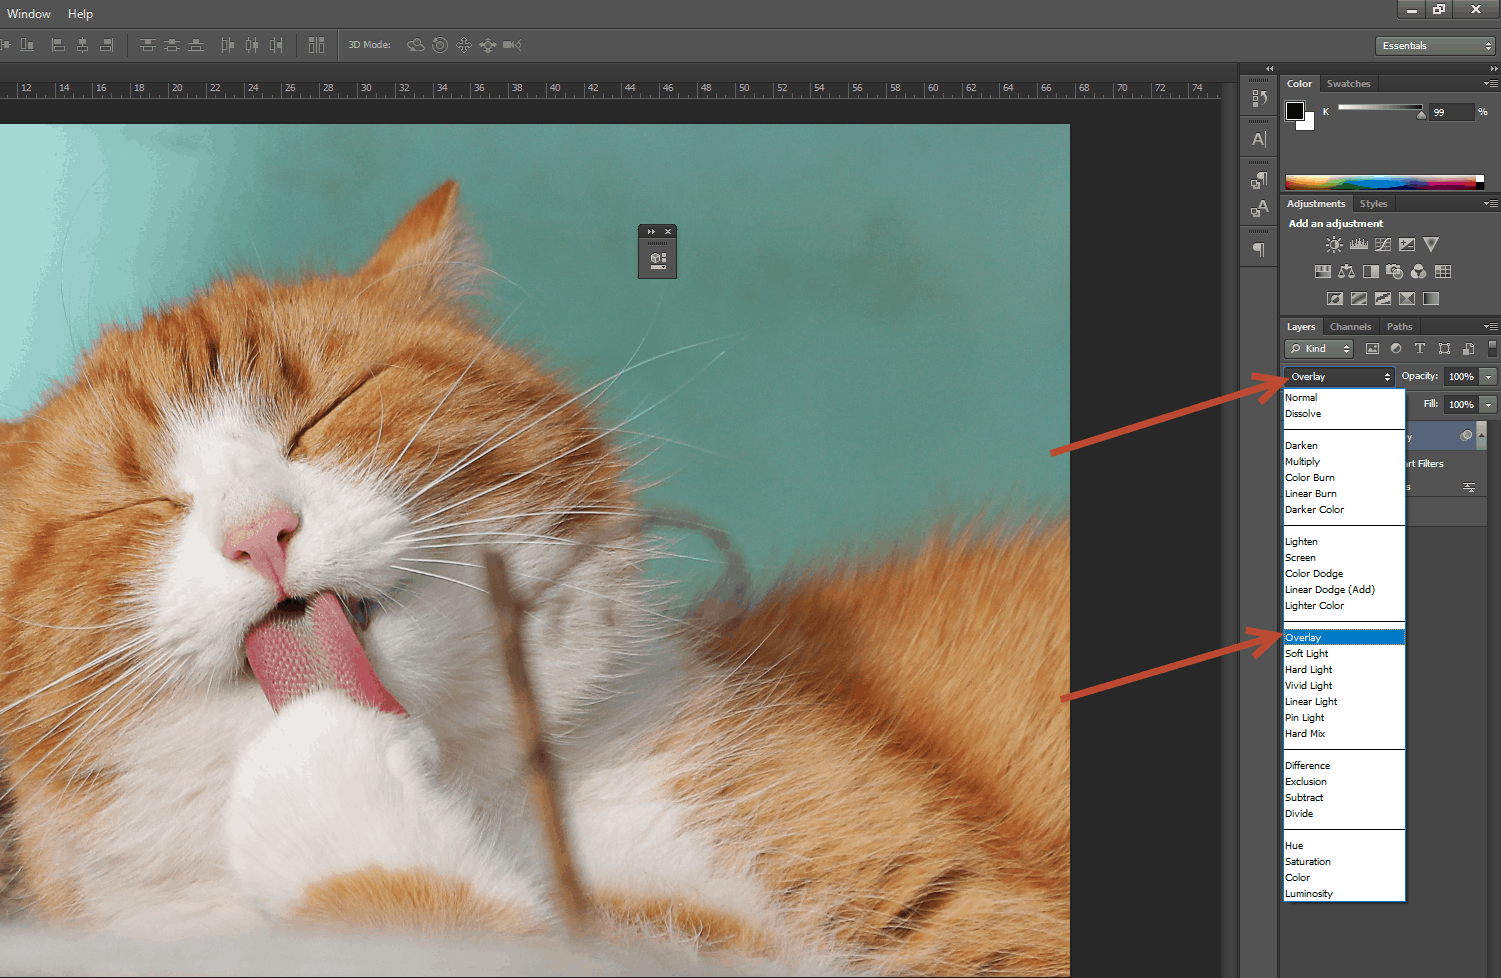Click the Pan 3D object icon
1501x978 pixels.
pyautogui.click(x=464, y=45)
